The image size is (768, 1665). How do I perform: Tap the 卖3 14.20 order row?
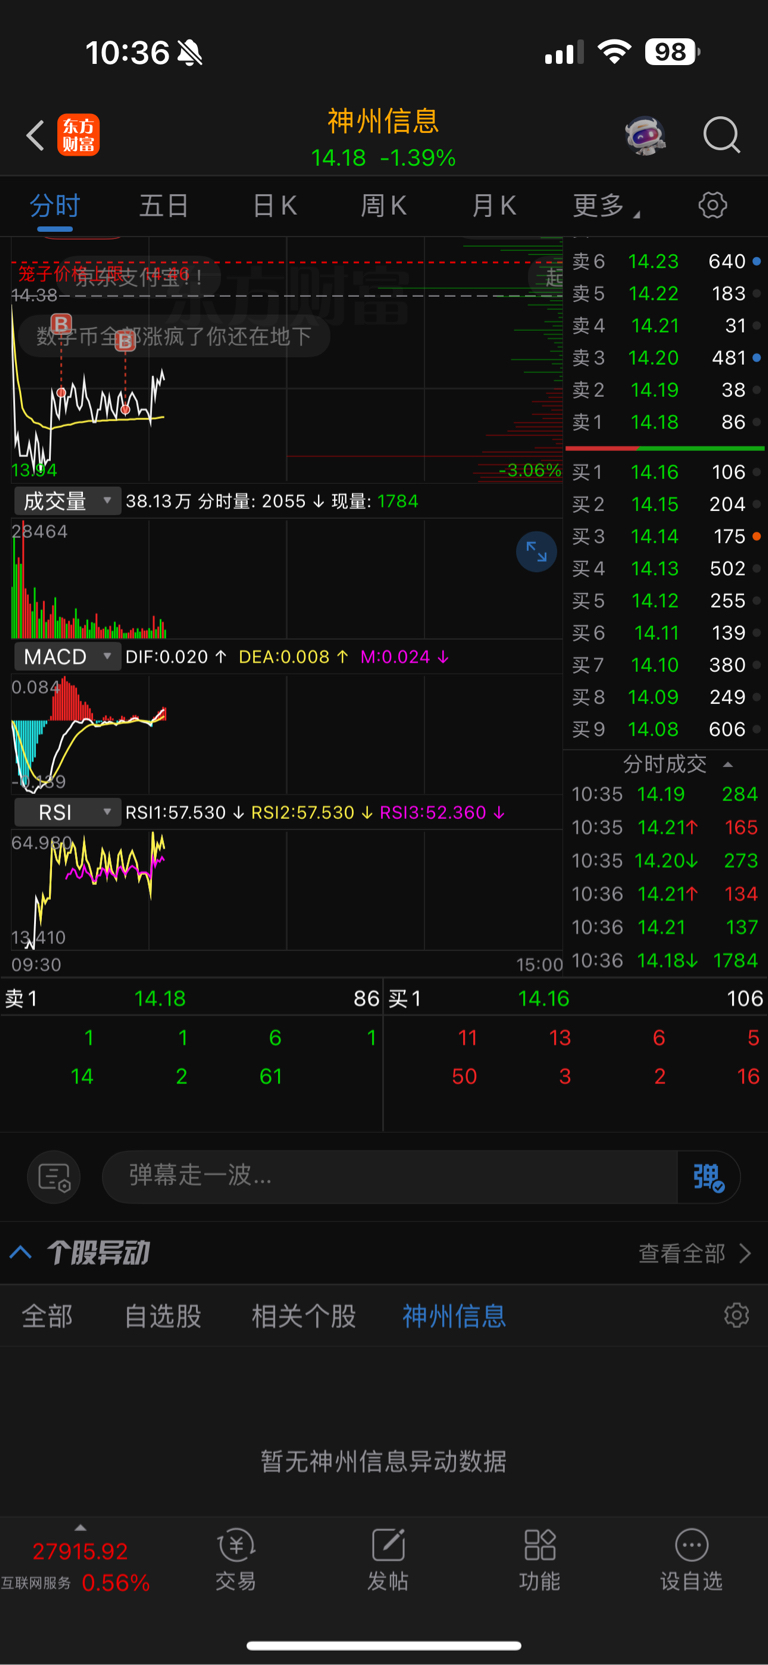pos(666,357)
